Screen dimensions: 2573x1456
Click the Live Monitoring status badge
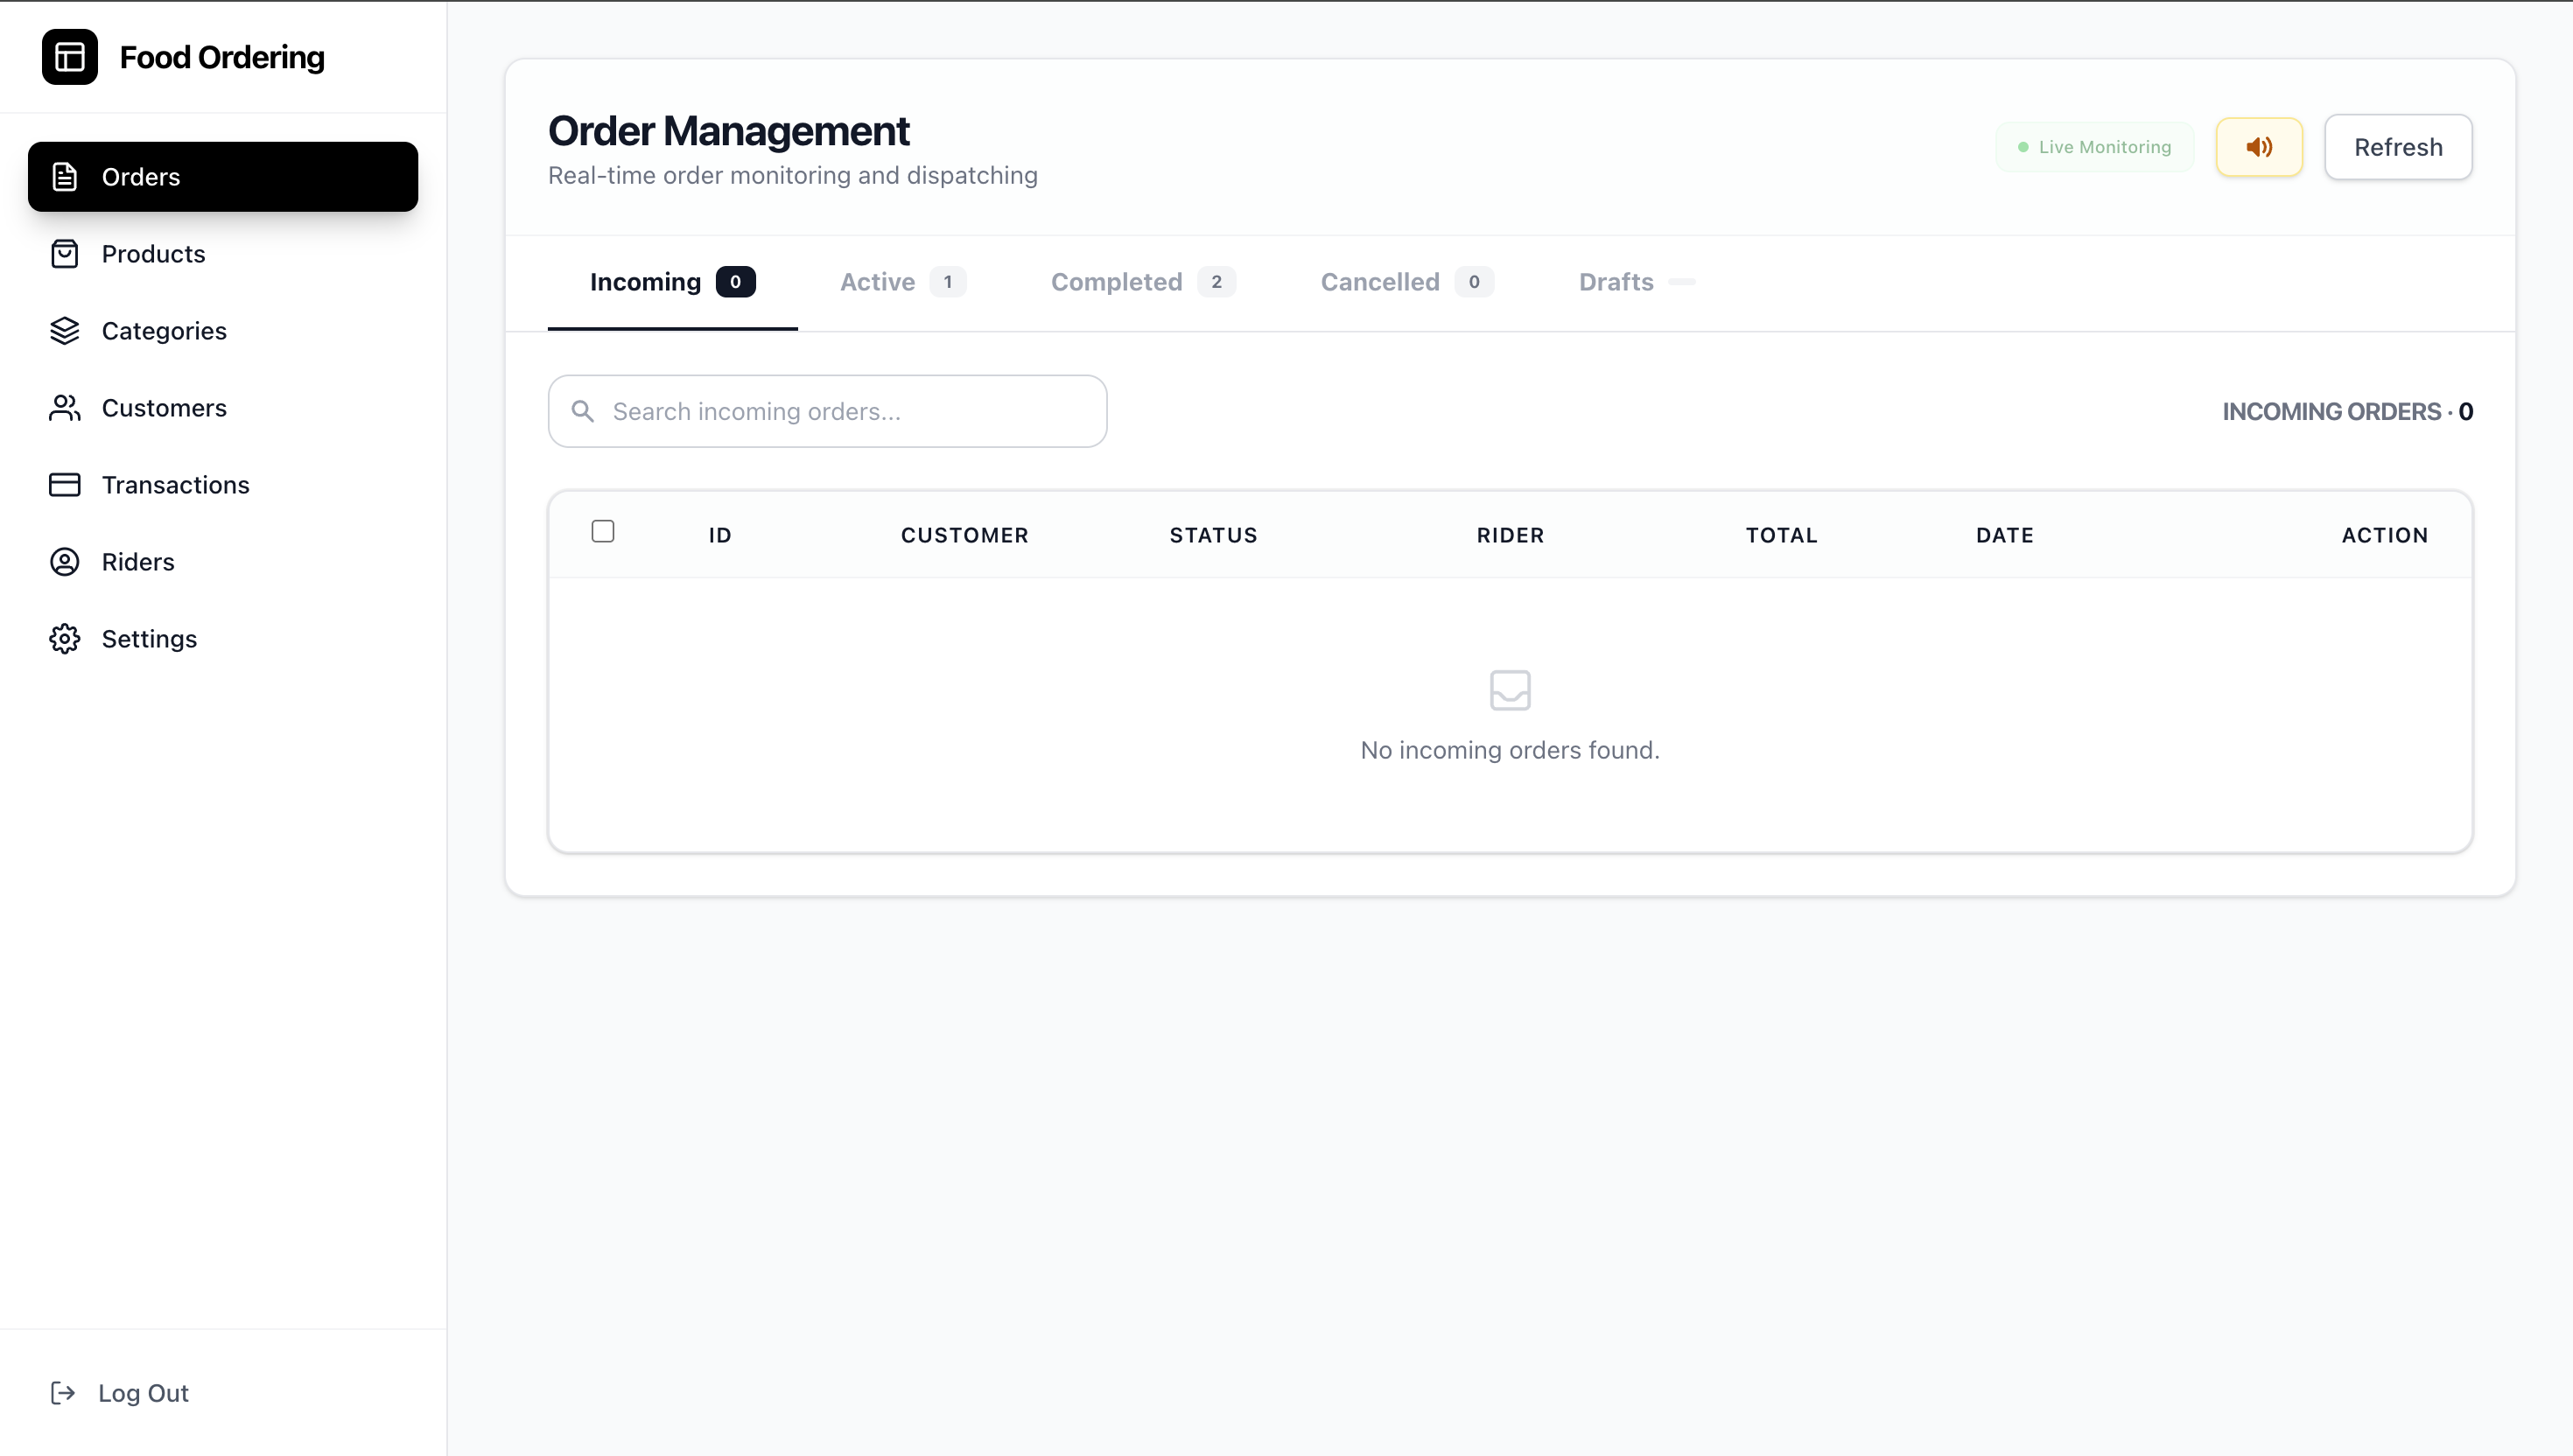pyautogui.click(x=2094, y=147)
